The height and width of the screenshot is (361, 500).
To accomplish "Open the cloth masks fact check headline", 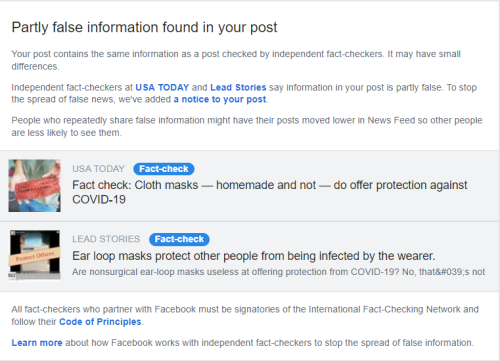I will click(270, 192).
